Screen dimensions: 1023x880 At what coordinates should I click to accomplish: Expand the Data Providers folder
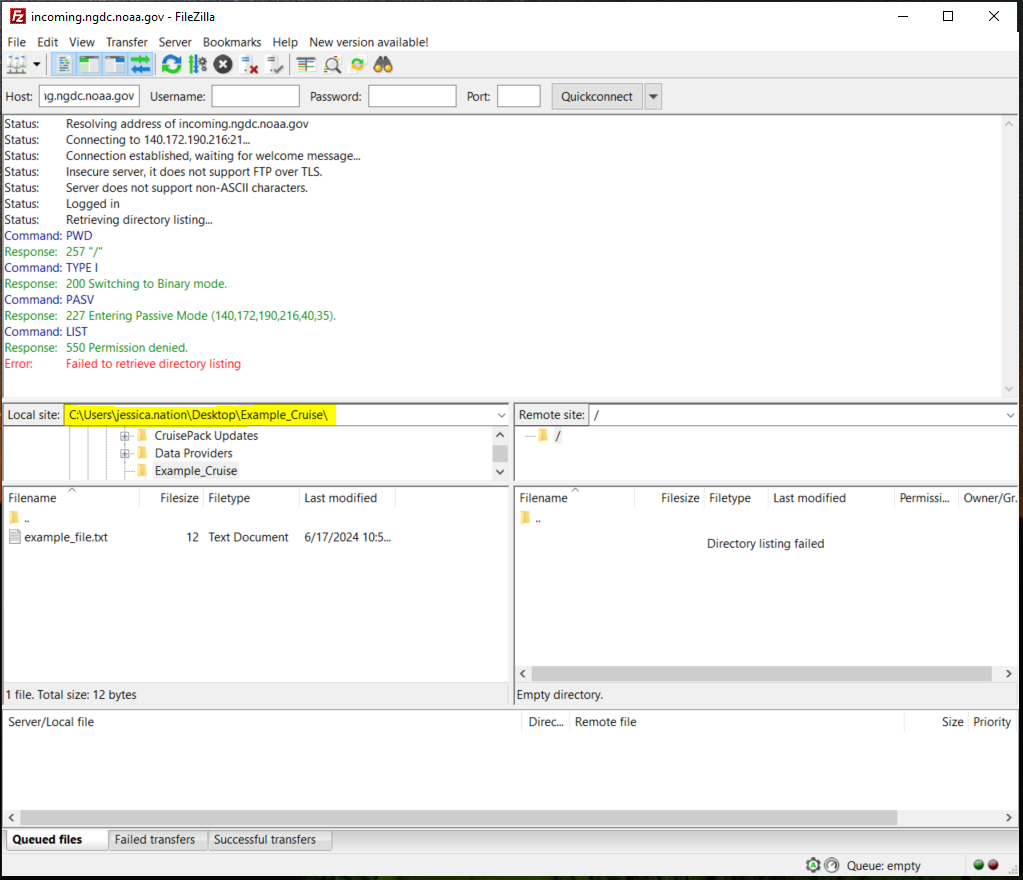125,453
